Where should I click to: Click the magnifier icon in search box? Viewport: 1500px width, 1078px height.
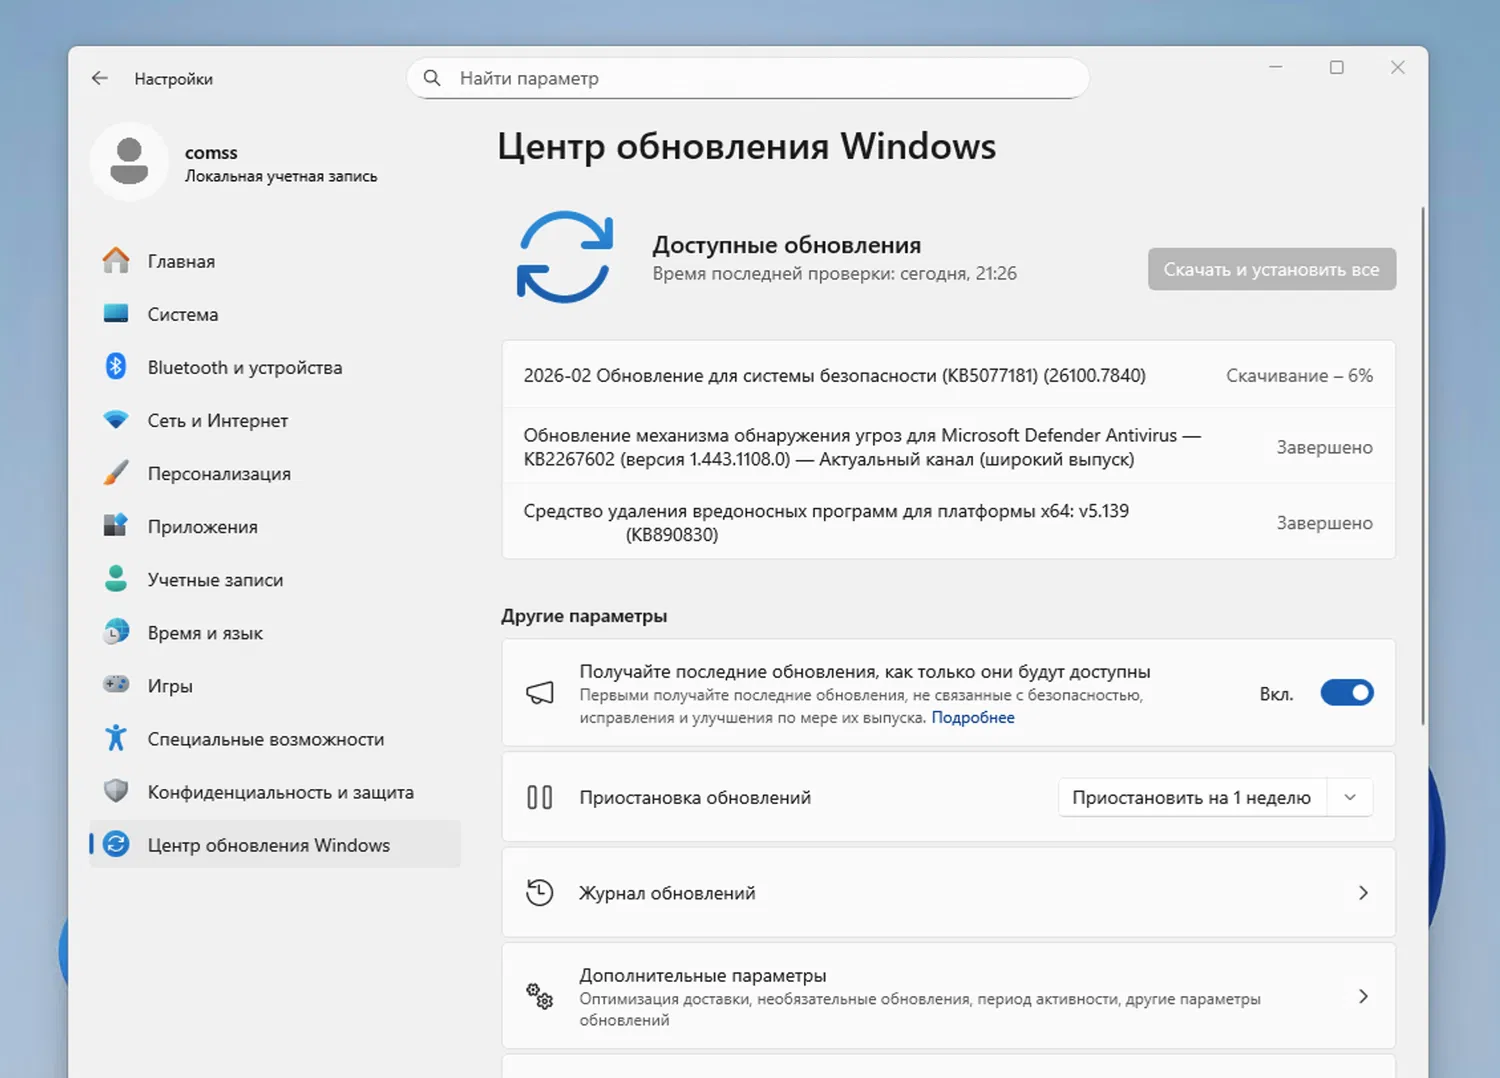click(x=432, y=78)
